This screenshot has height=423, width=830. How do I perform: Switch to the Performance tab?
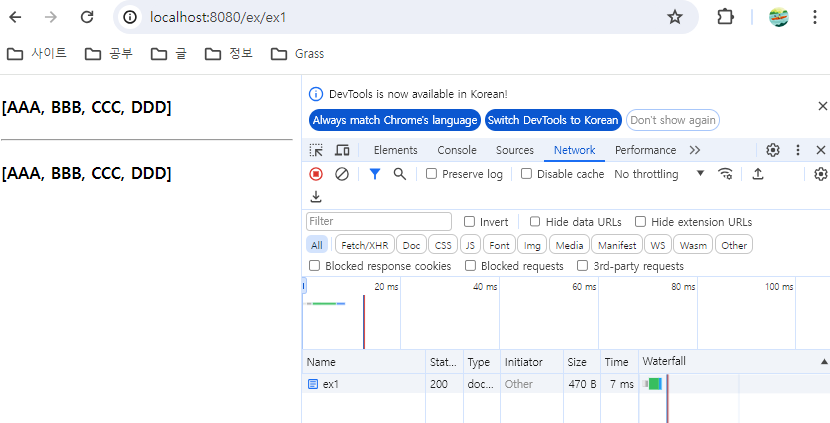645,150
